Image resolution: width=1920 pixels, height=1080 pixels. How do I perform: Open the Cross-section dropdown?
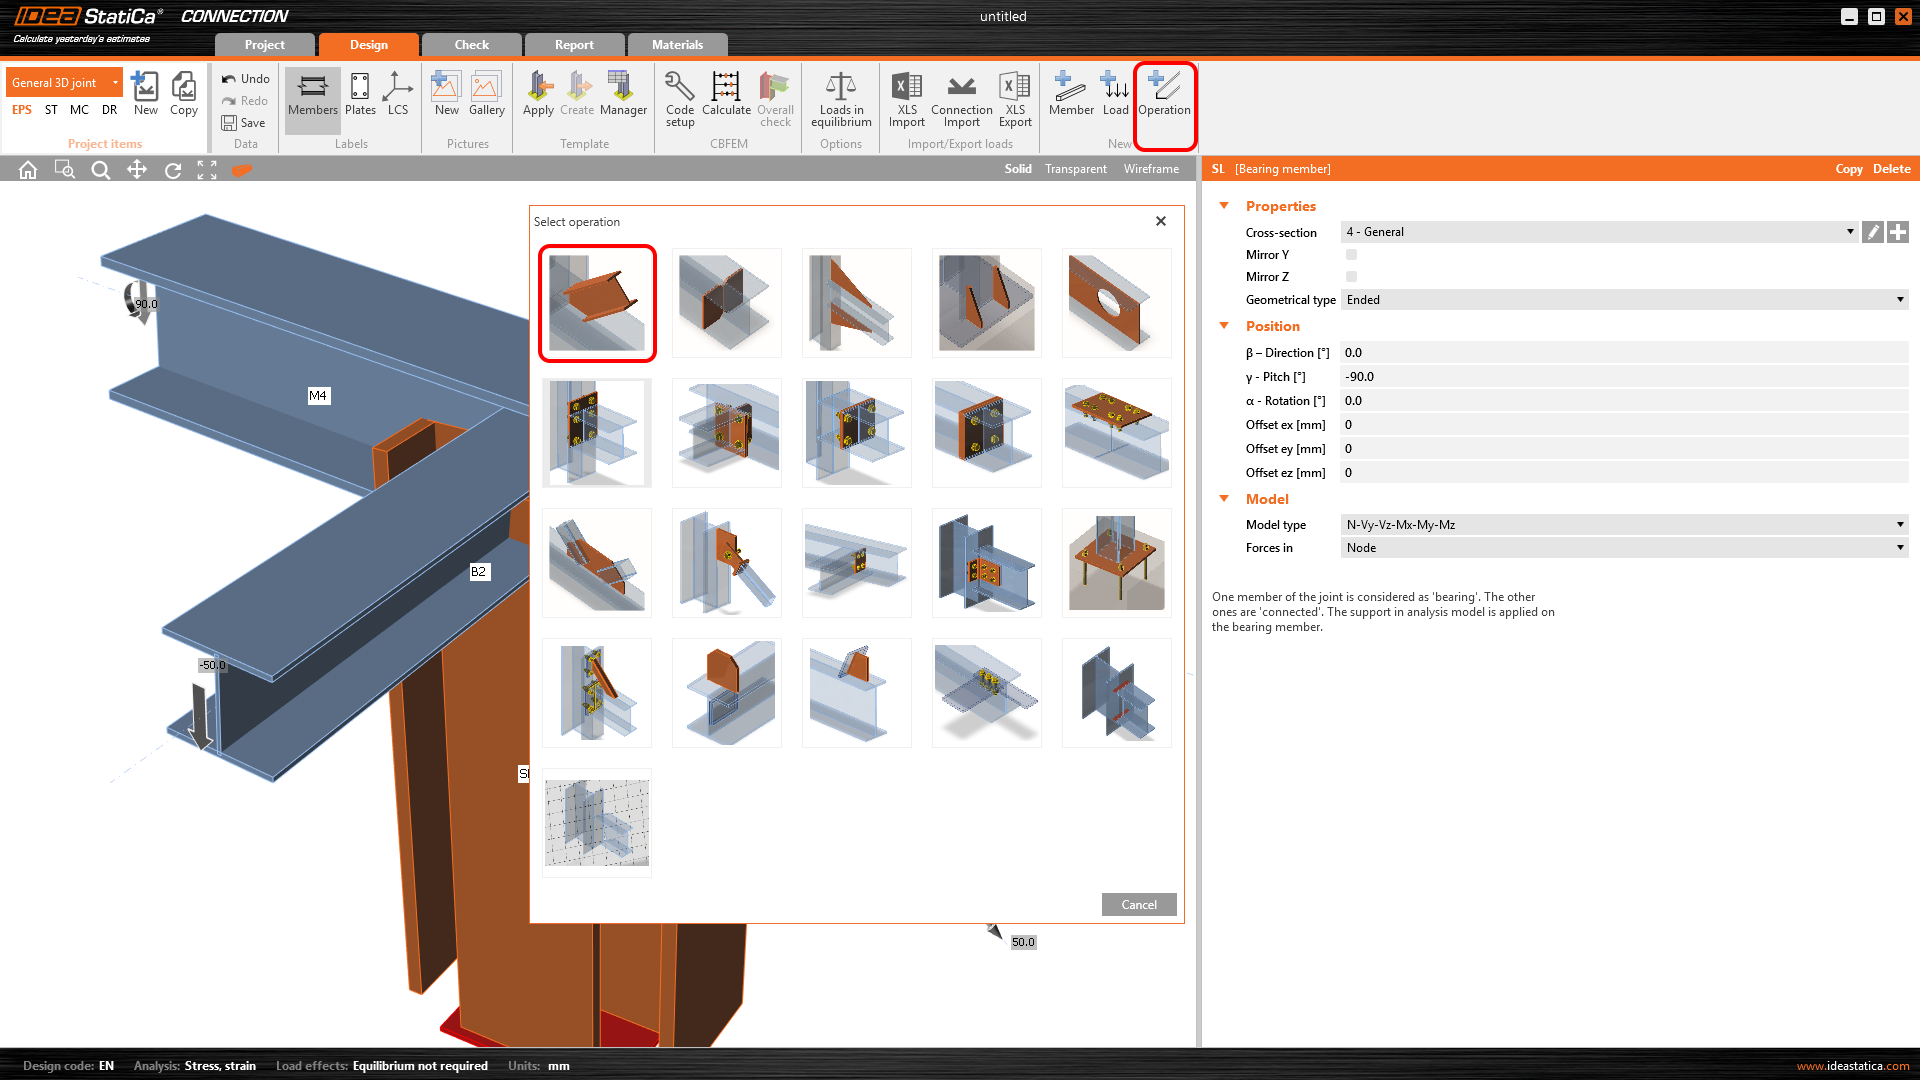[1598, 232]
